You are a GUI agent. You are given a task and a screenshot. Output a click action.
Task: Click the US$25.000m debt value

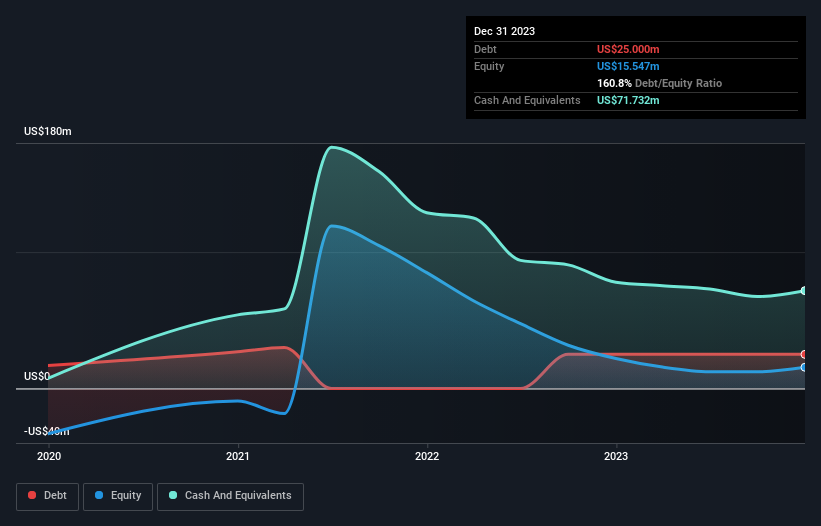pyautogui.click(x=628, y=49)
